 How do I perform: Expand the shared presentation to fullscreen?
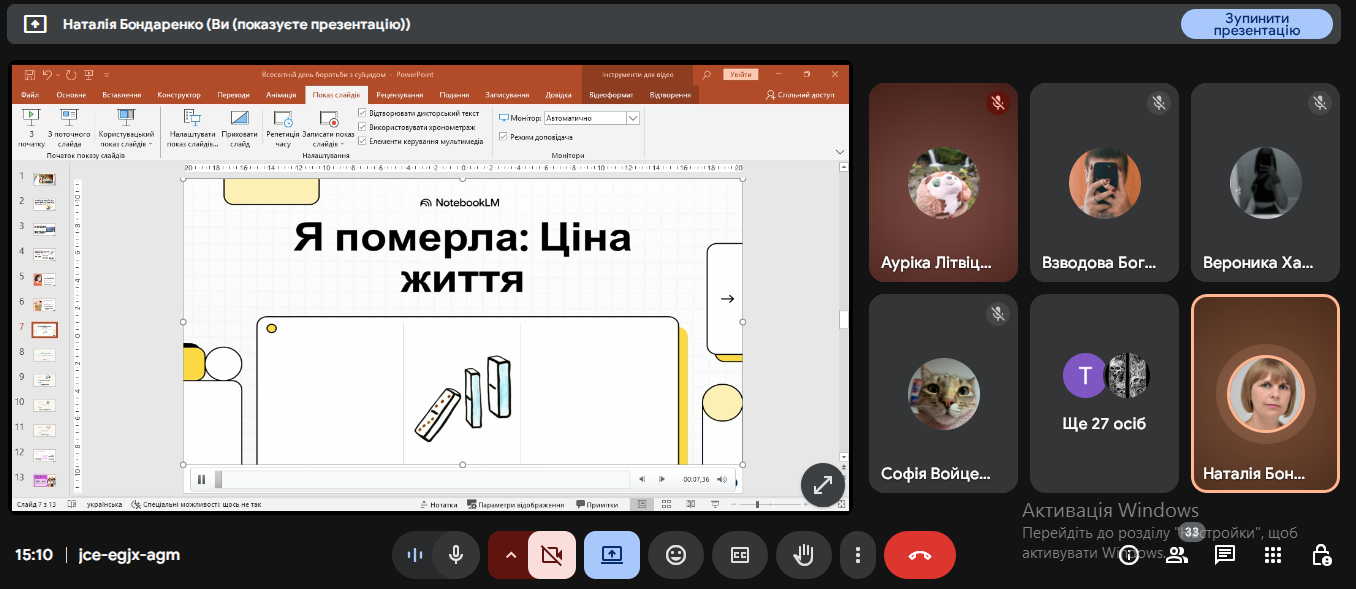pyautogui.click(x=823, y=485)
